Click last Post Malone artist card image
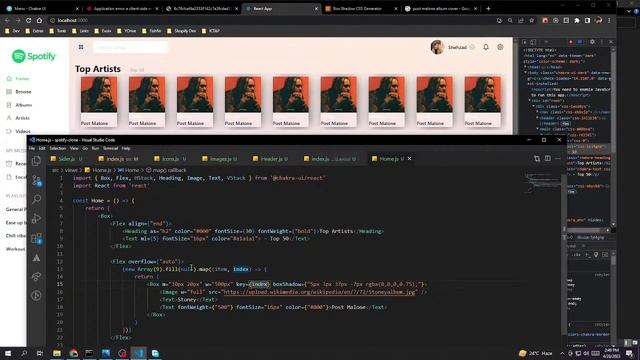The image size is (640, 360). pyautogui.click(x=482, y=94)
